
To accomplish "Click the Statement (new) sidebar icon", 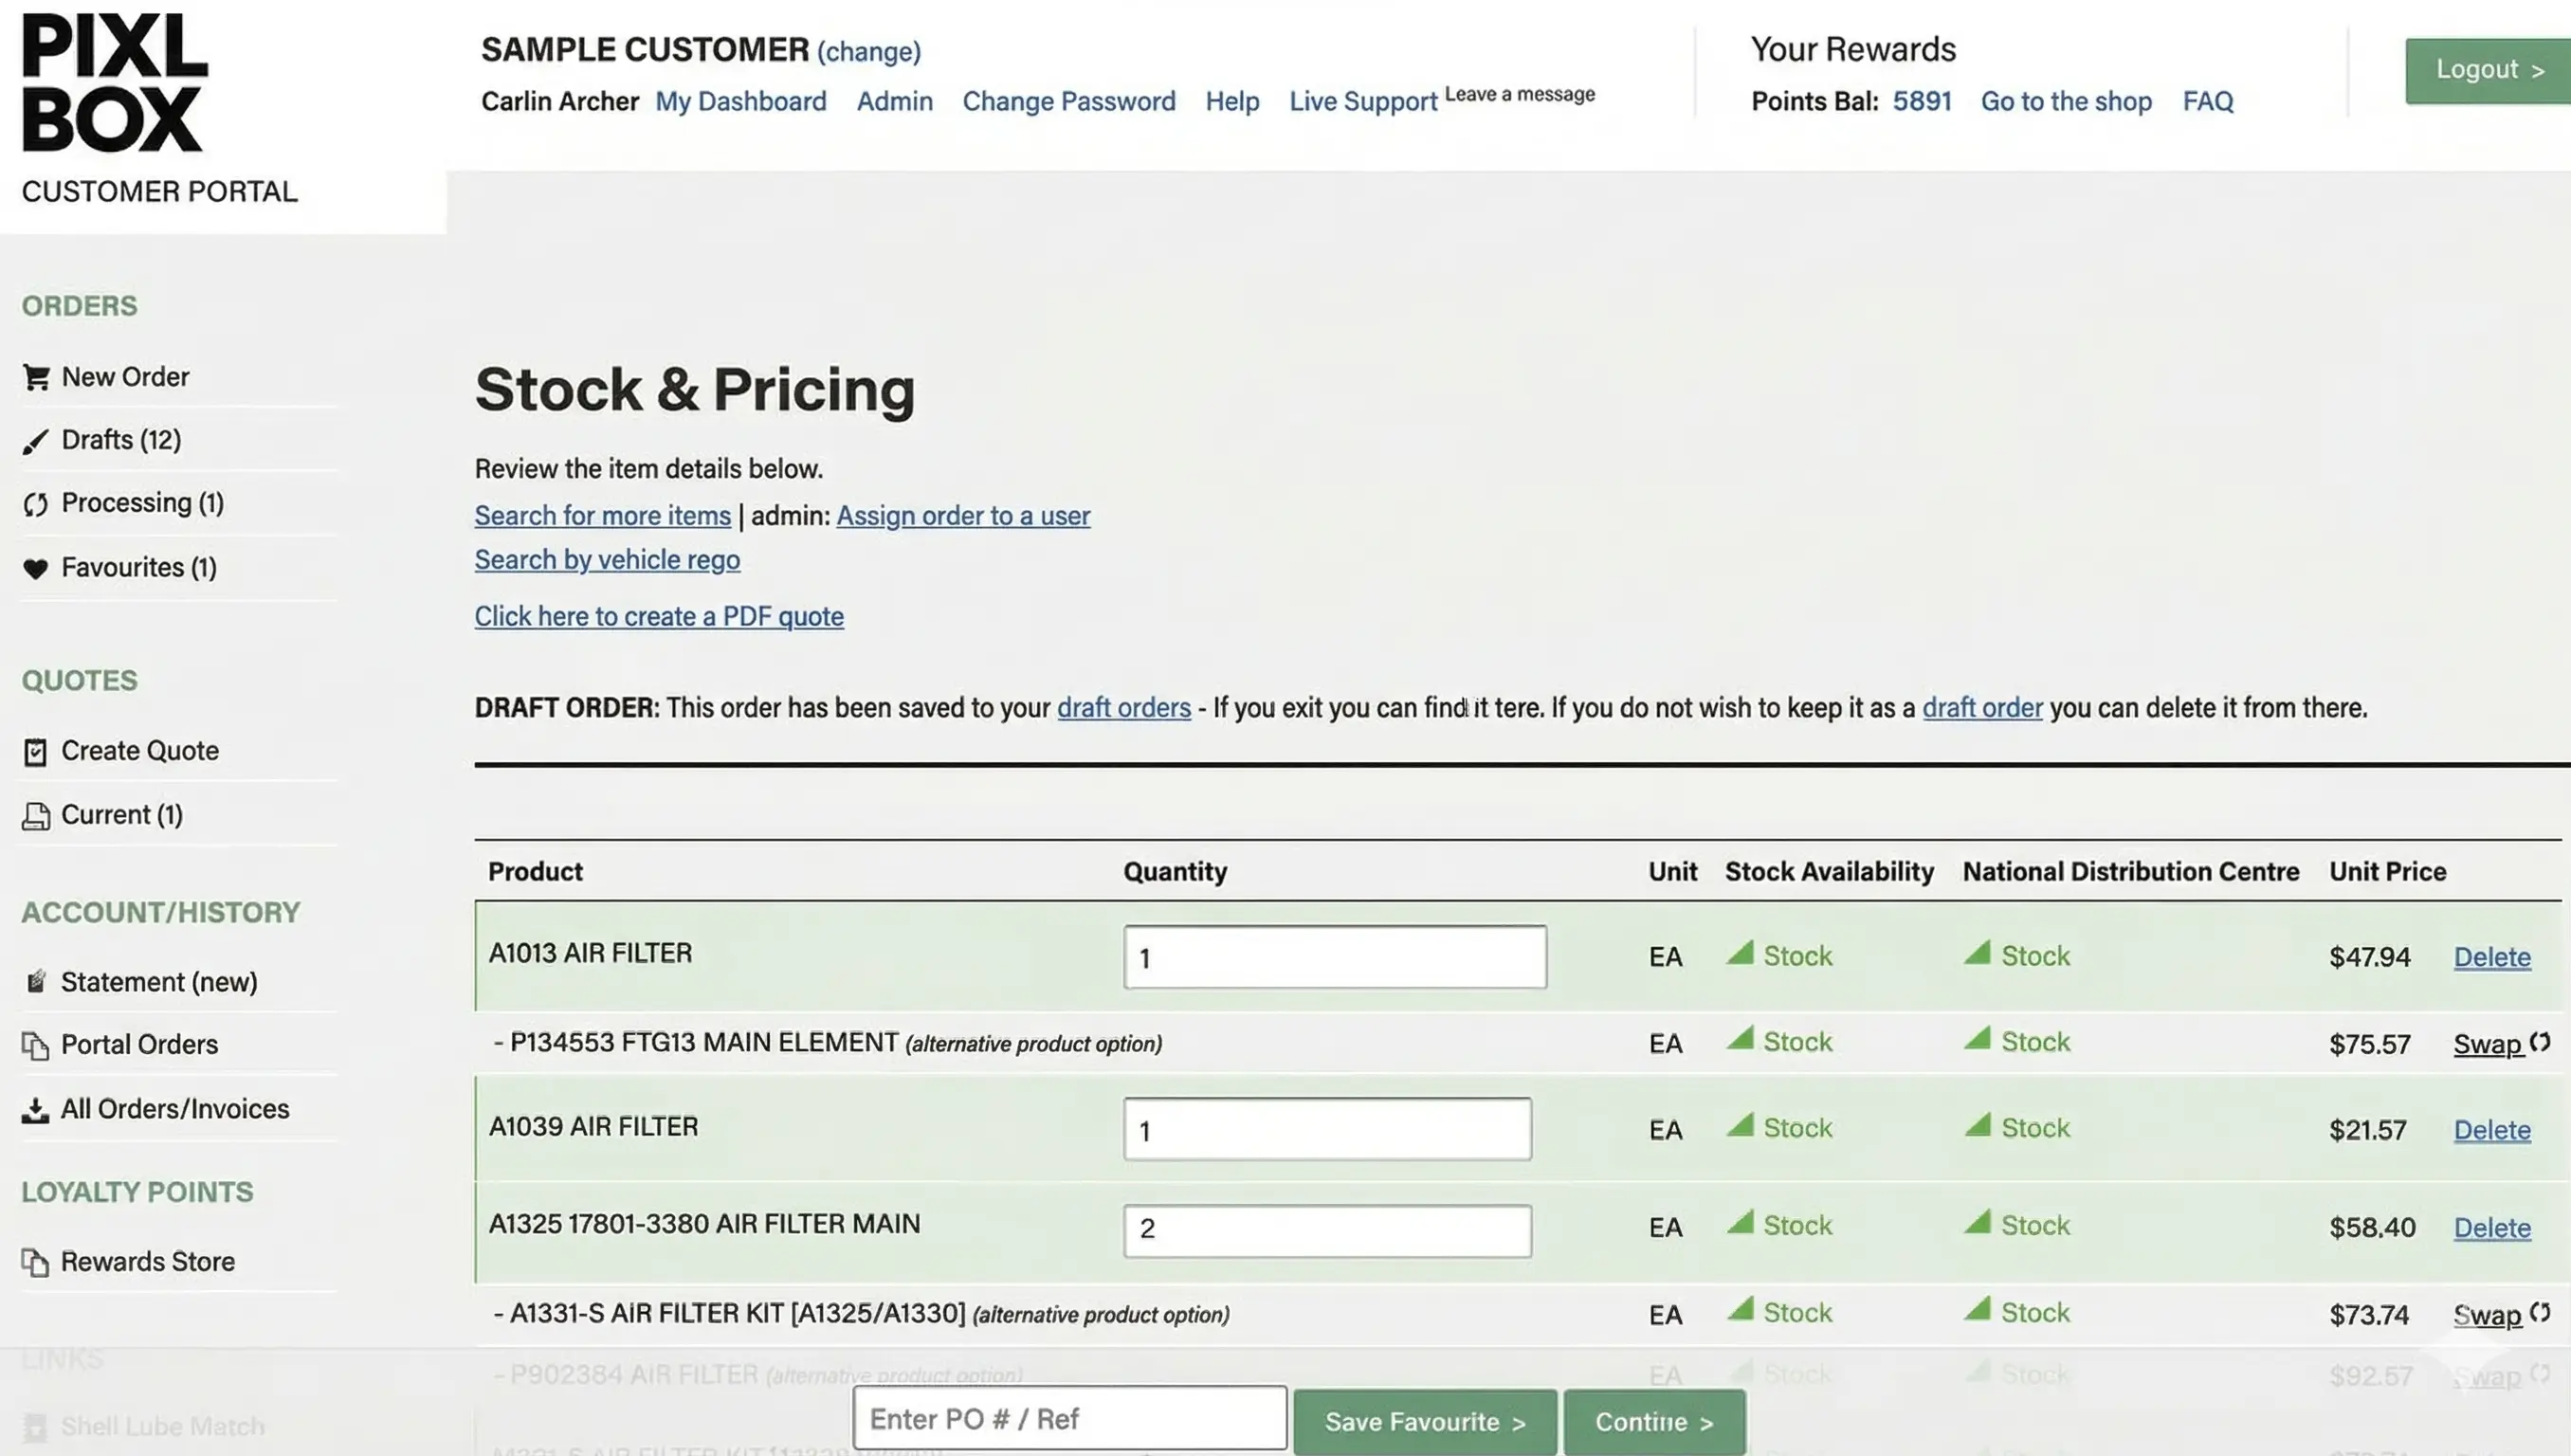I will 35,982.
